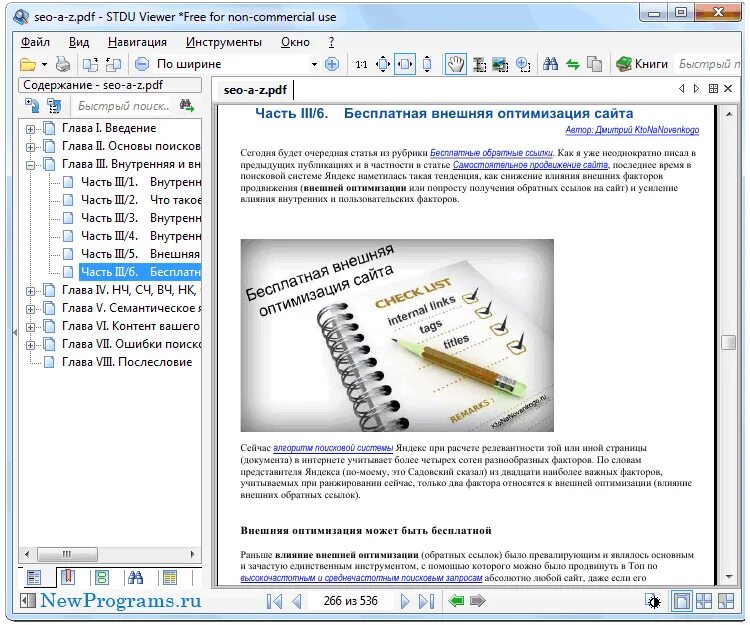Select Часть III/5. Внешняя in contents
Screen dimensions: 750x625
pos(140,254)
